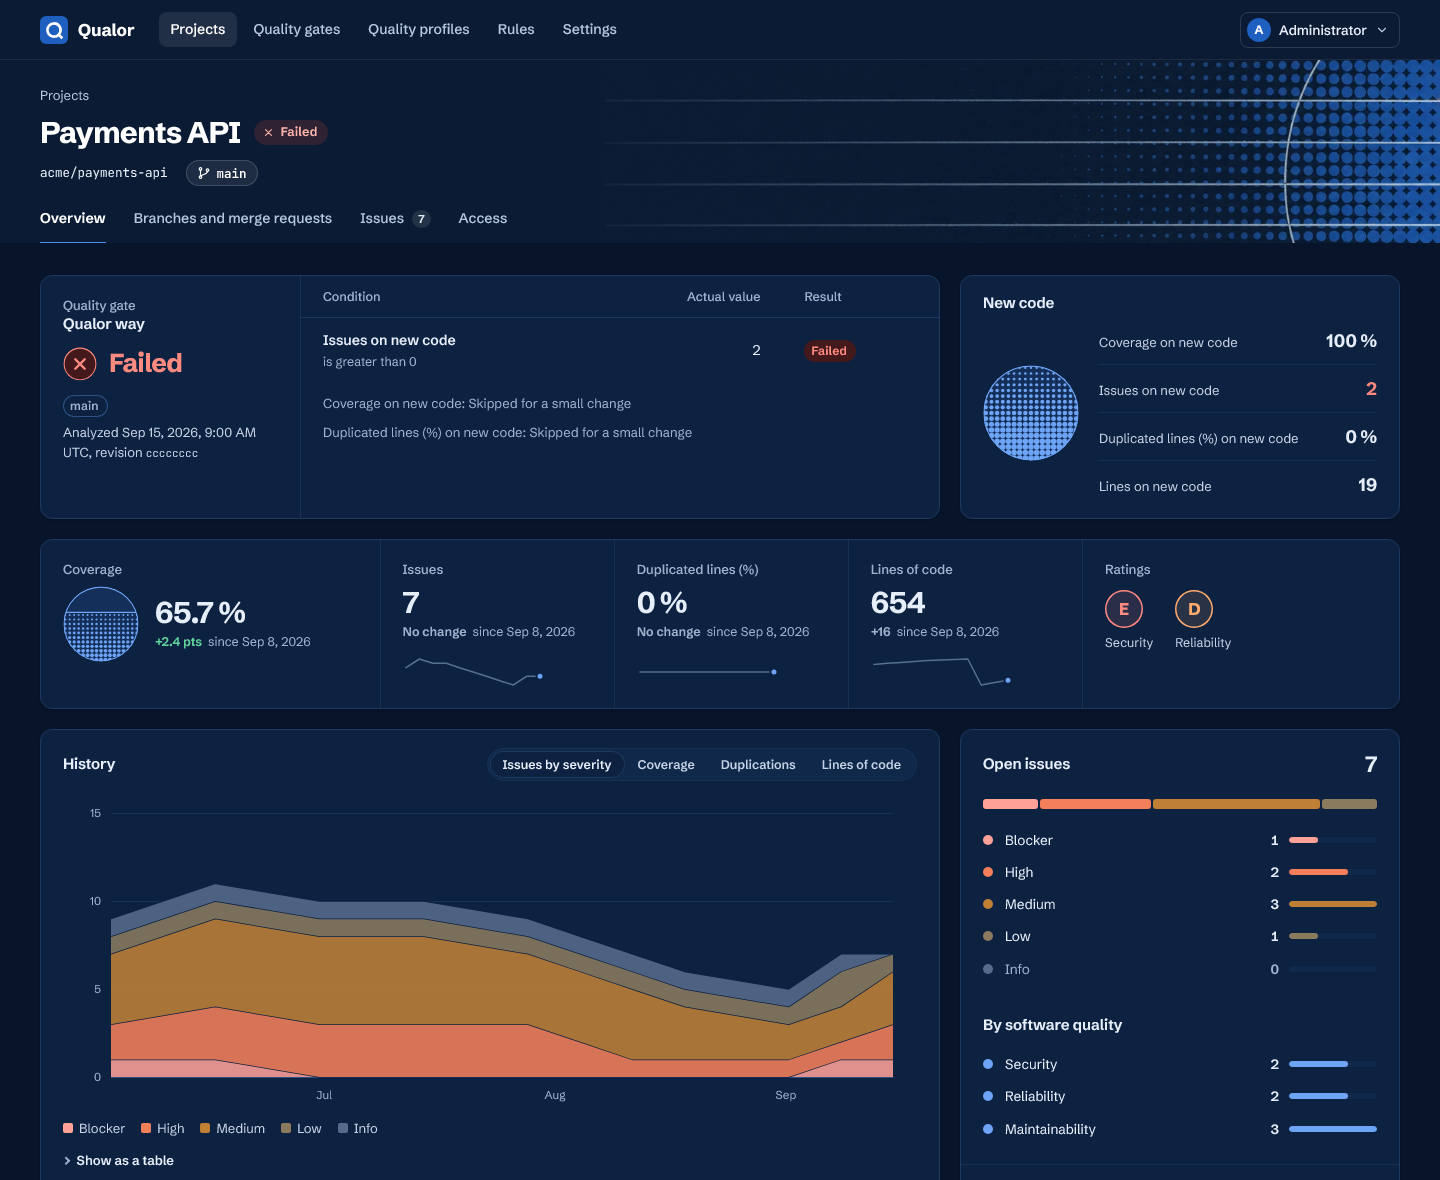Click the new code dotted circle graphic
The width and height of the screenshot is (1440, 1180).
1031,413
